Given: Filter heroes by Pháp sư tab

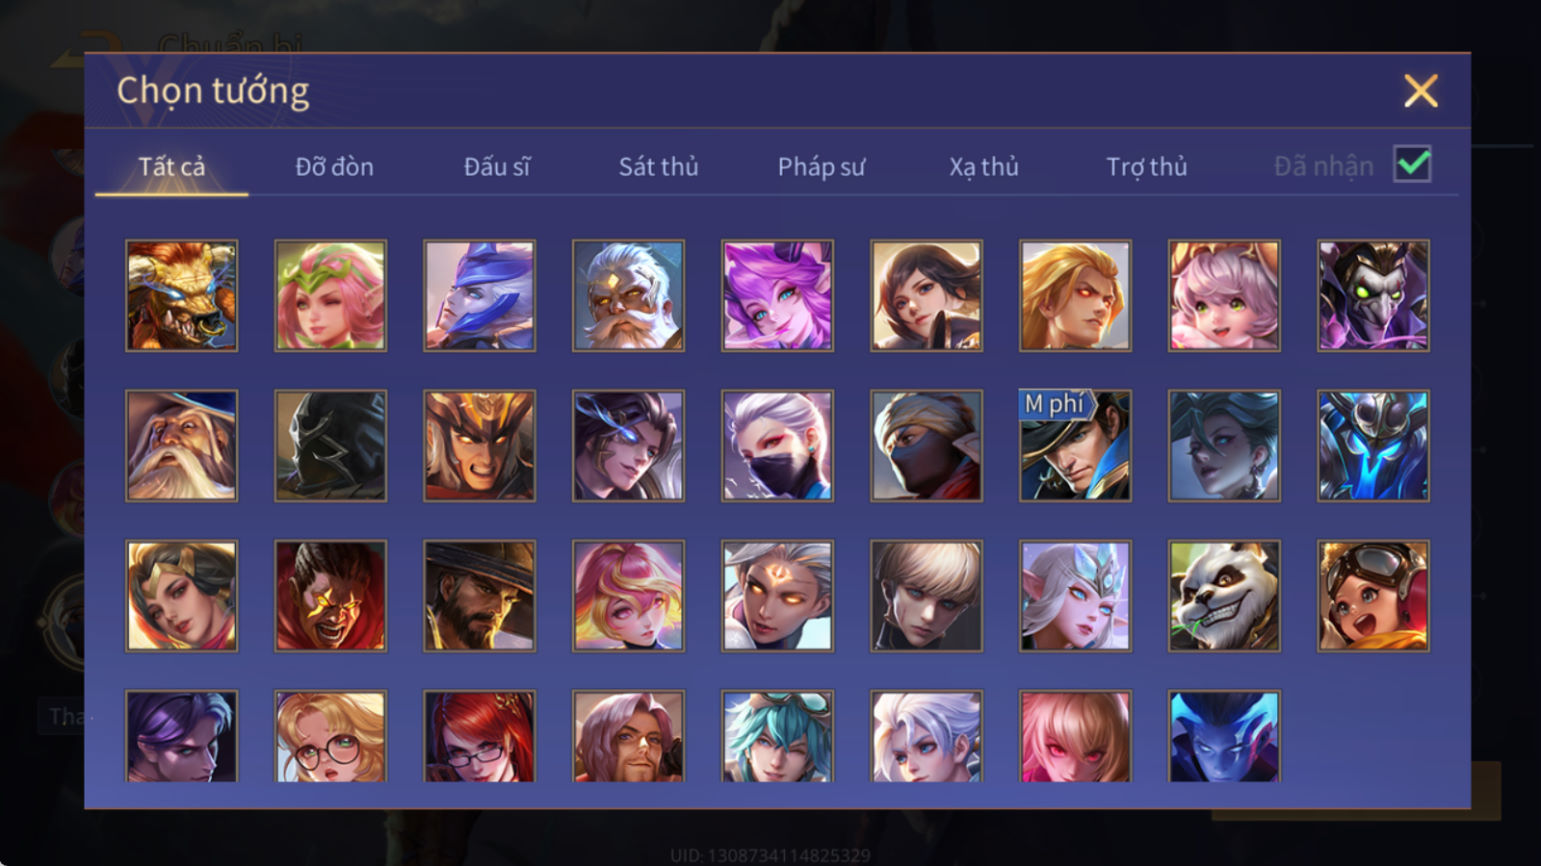Looking at the screenshot, I should pos(821,167).
